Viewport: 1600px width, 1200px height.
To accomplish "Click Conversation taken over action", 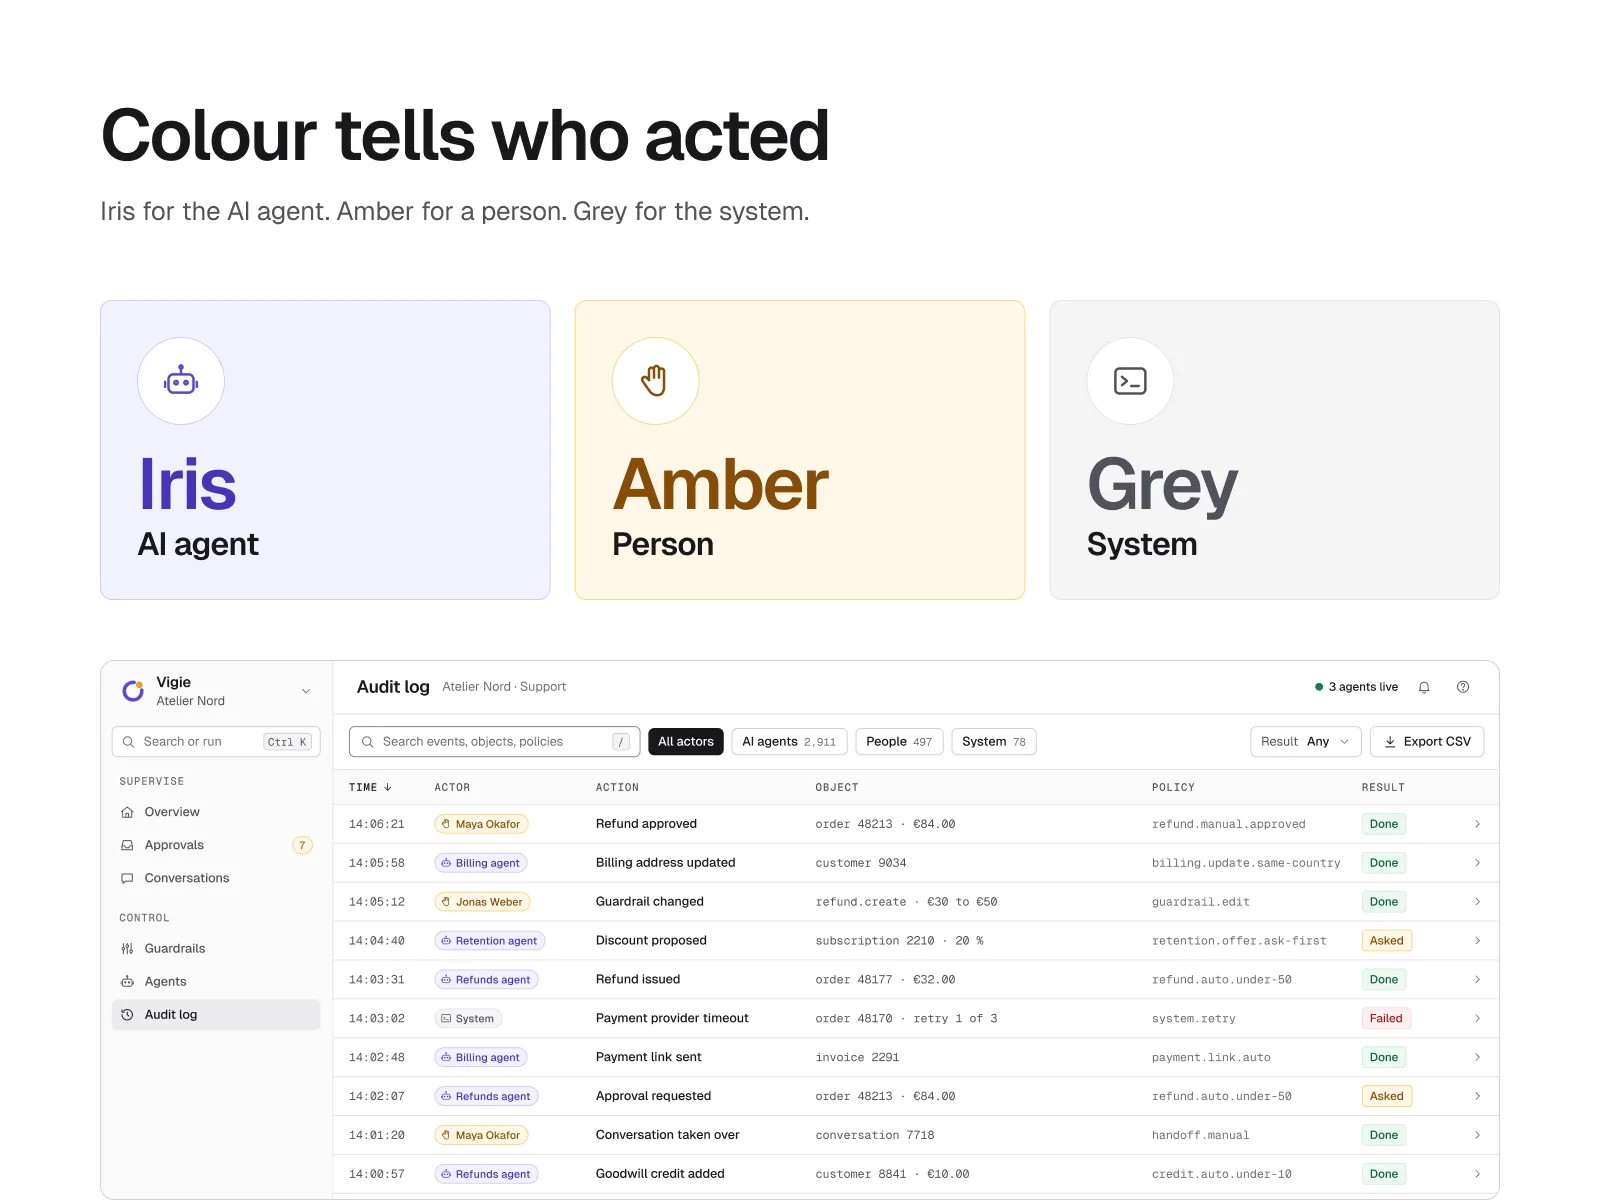I will (668, 1135).
